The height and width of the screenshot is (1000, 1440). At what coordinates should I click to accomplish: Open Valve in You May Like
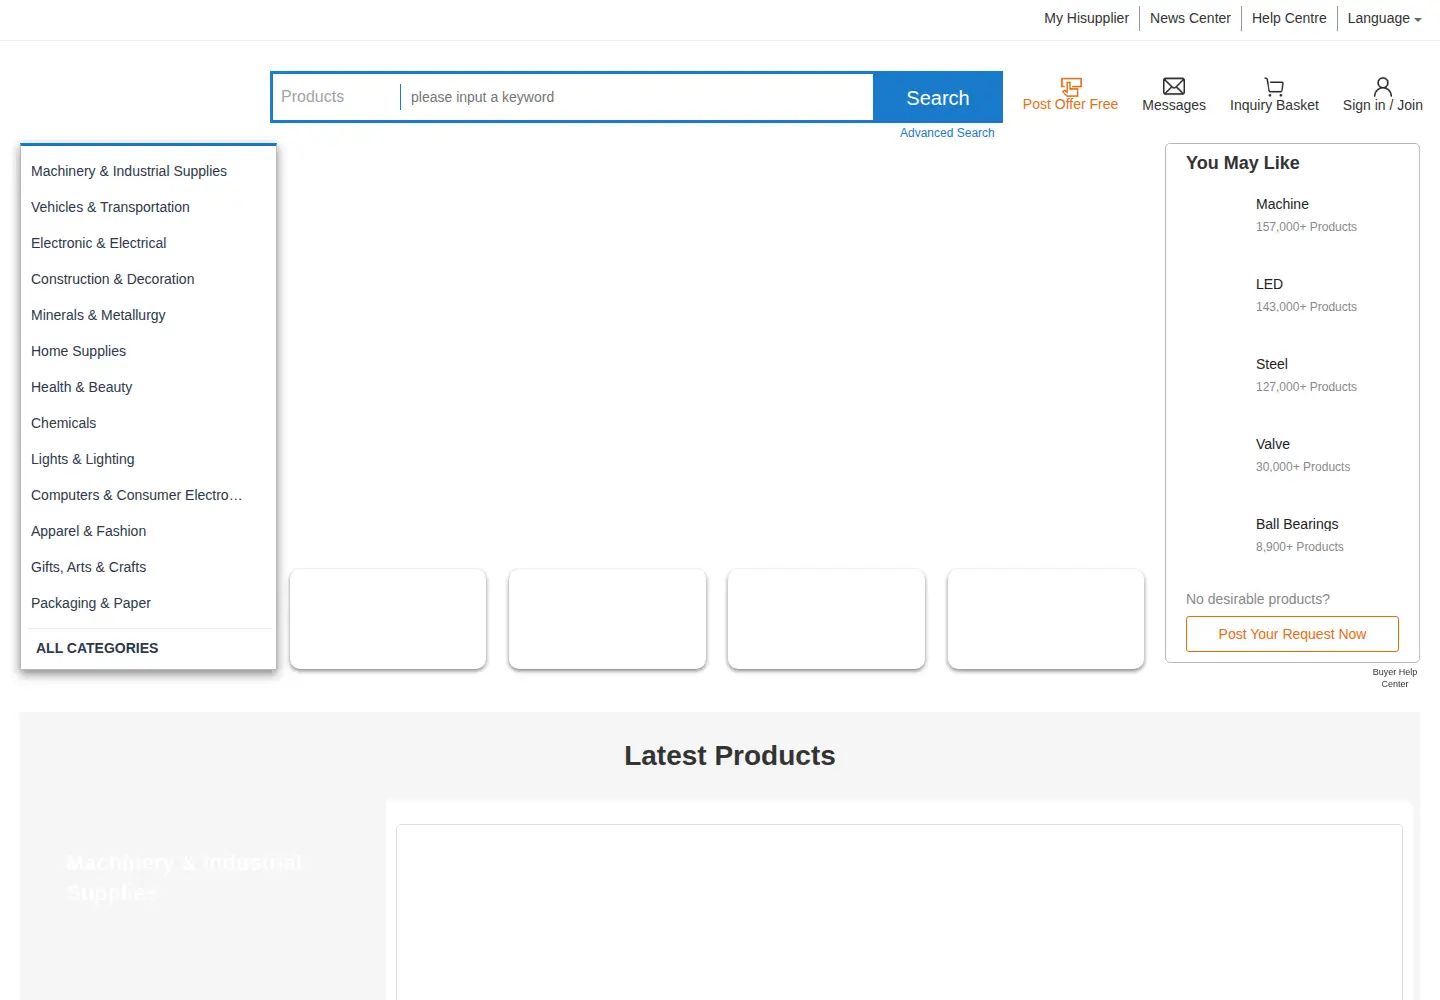point(1273,444)
